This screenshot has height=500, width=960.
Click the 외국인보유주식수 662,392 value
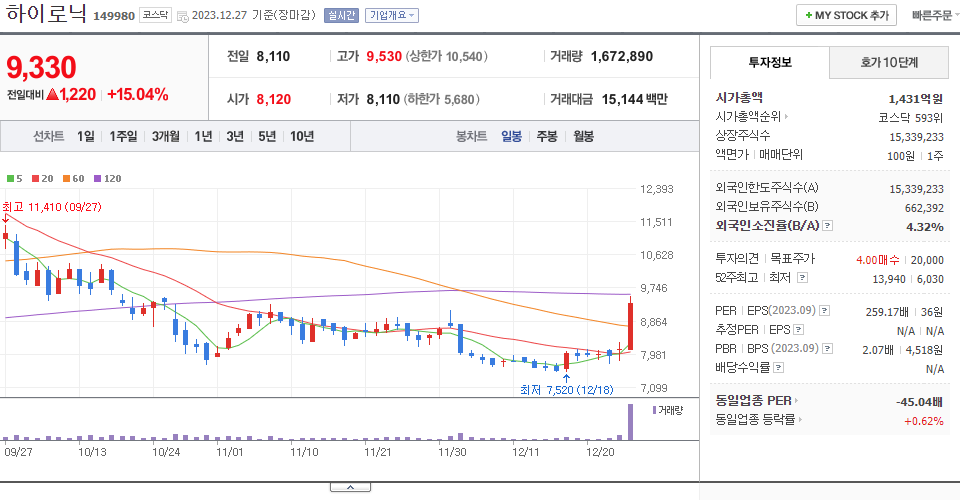click(x=924, y=208)
